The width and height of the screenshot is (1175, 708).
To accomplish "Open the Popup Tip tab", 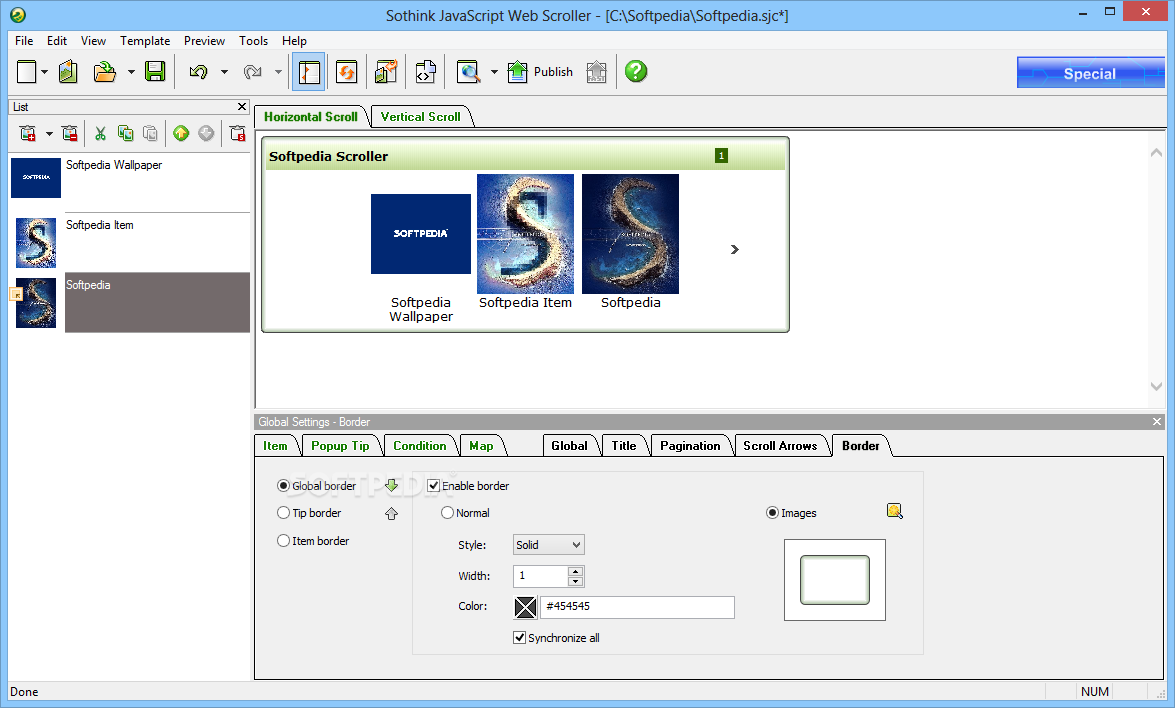I will click(340, 446).
